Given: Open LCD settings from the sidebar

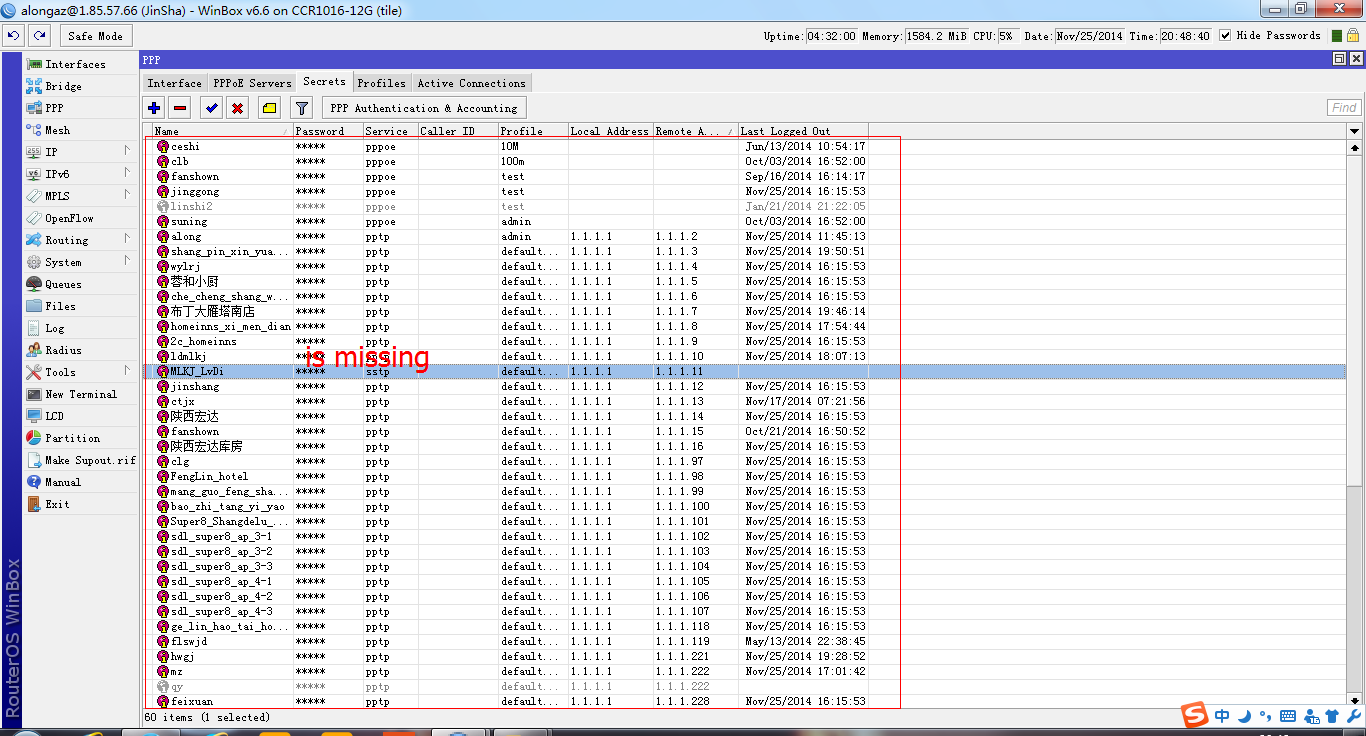Looking at the screenshot, I should pos(80,416).
